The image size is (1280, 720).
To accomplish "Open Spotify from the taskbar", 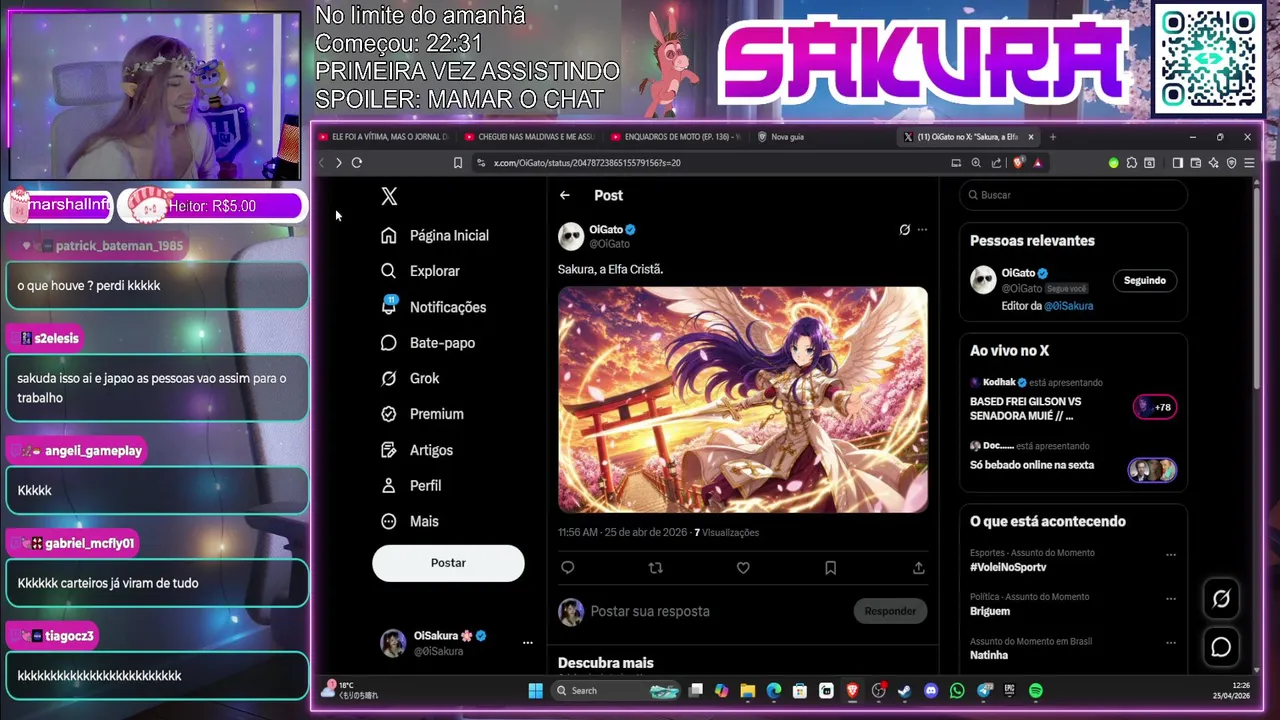I will tap(1036, 691).
